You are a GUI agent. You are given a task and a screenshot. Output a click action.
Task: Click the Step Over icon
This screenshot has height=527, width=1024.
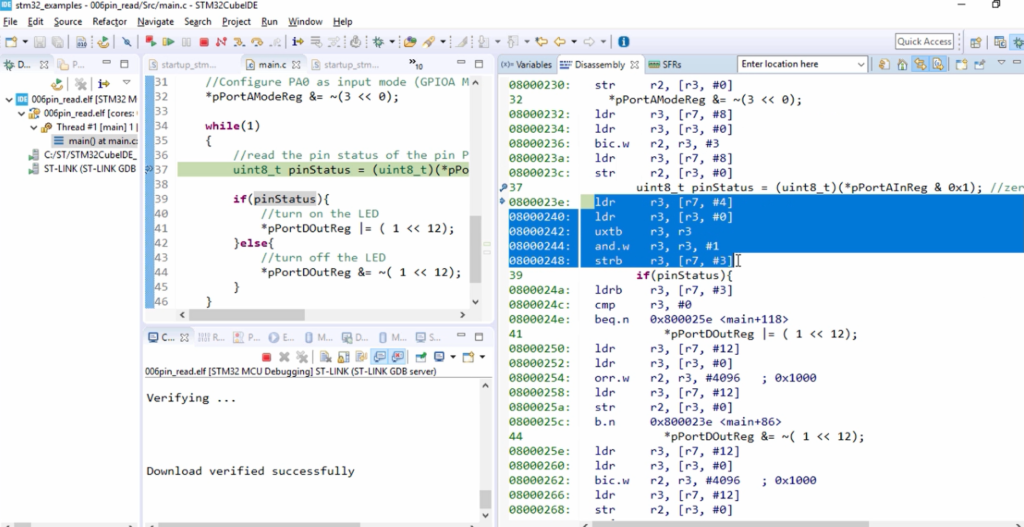[257, 42]
